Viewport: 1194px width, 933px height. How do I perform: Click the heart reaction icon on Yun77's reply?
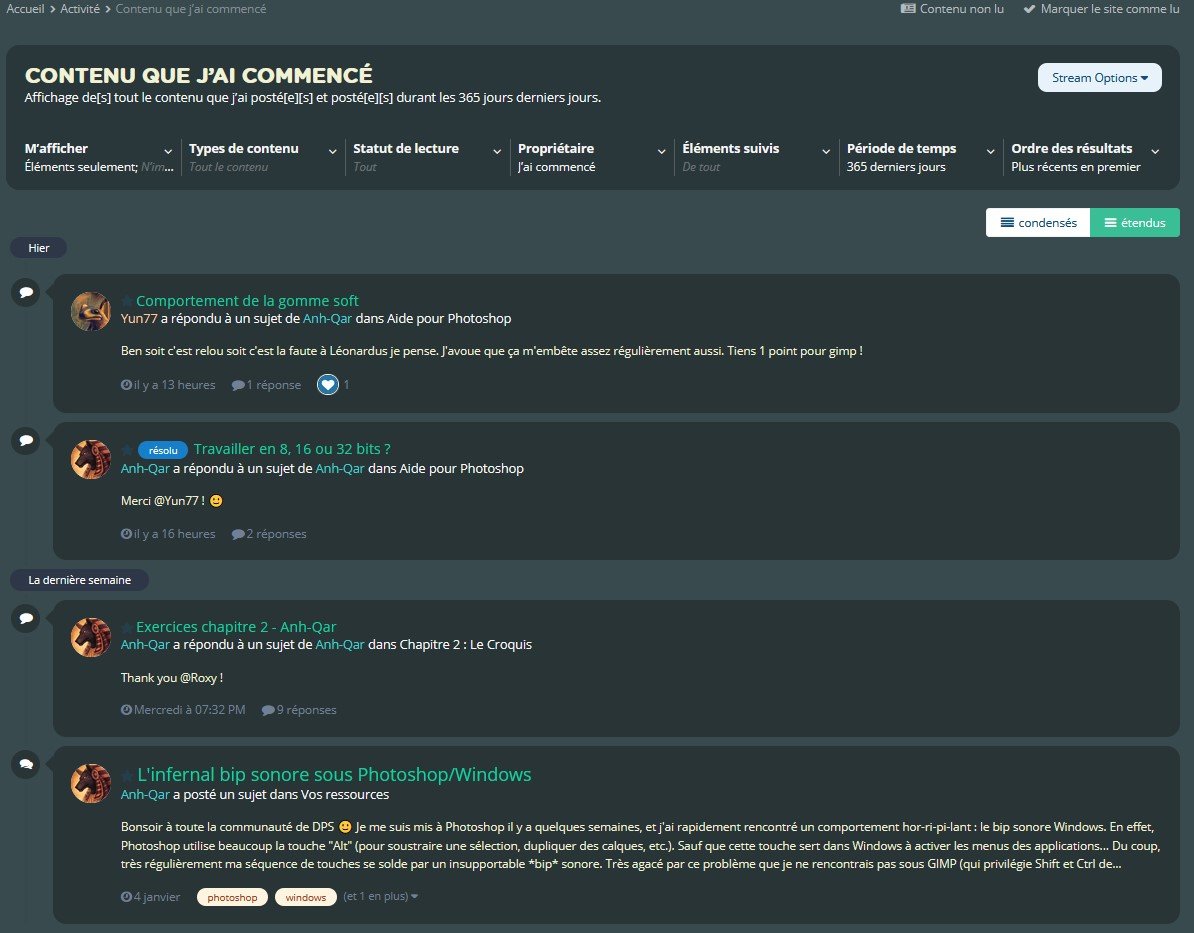[x=327, y=384]
